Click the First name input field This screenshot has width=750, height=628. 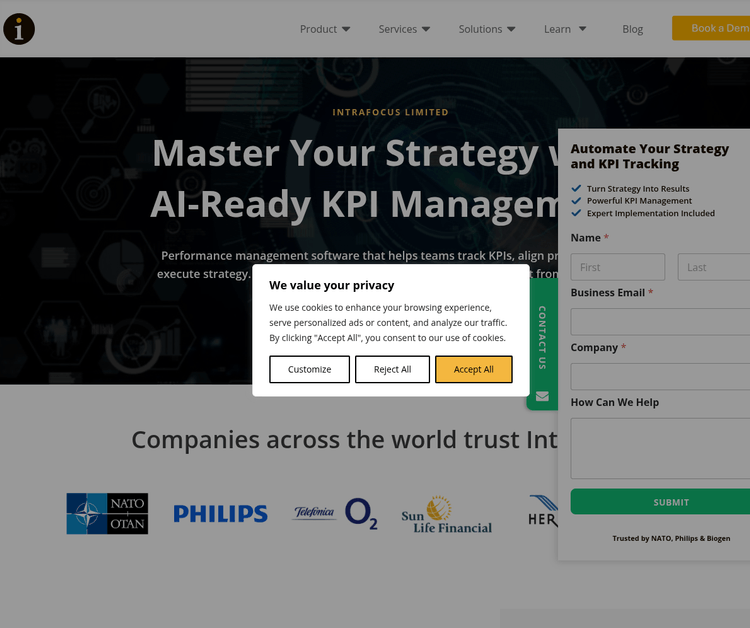[618, 267]
